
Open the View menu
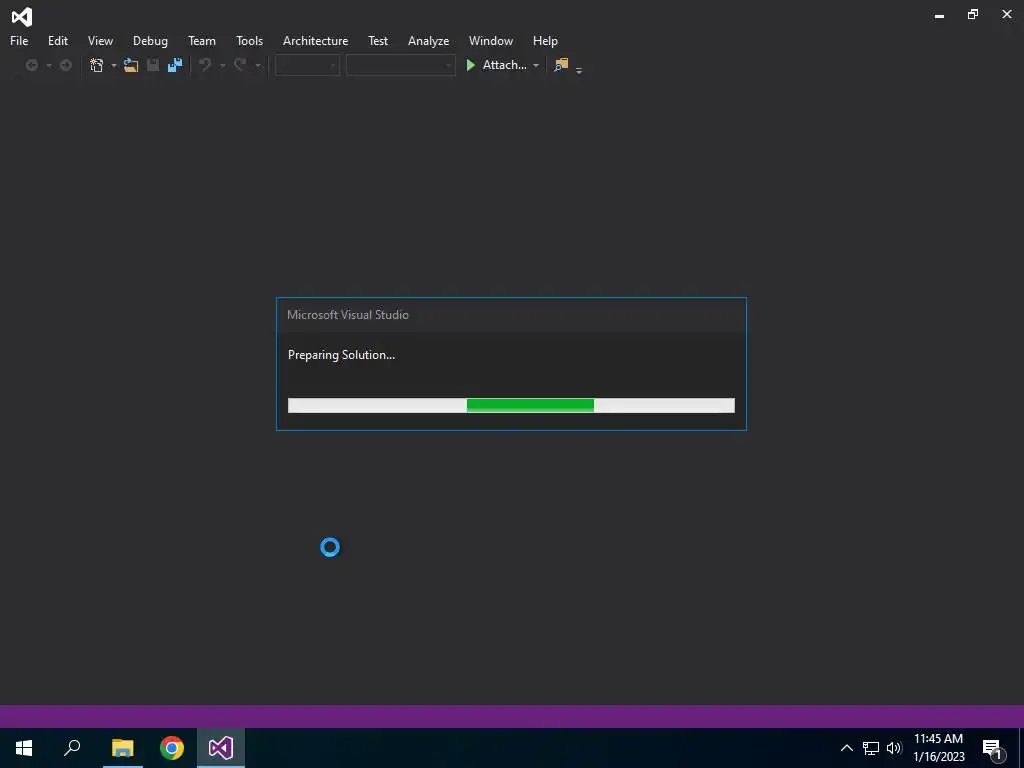tap(100, 40)
